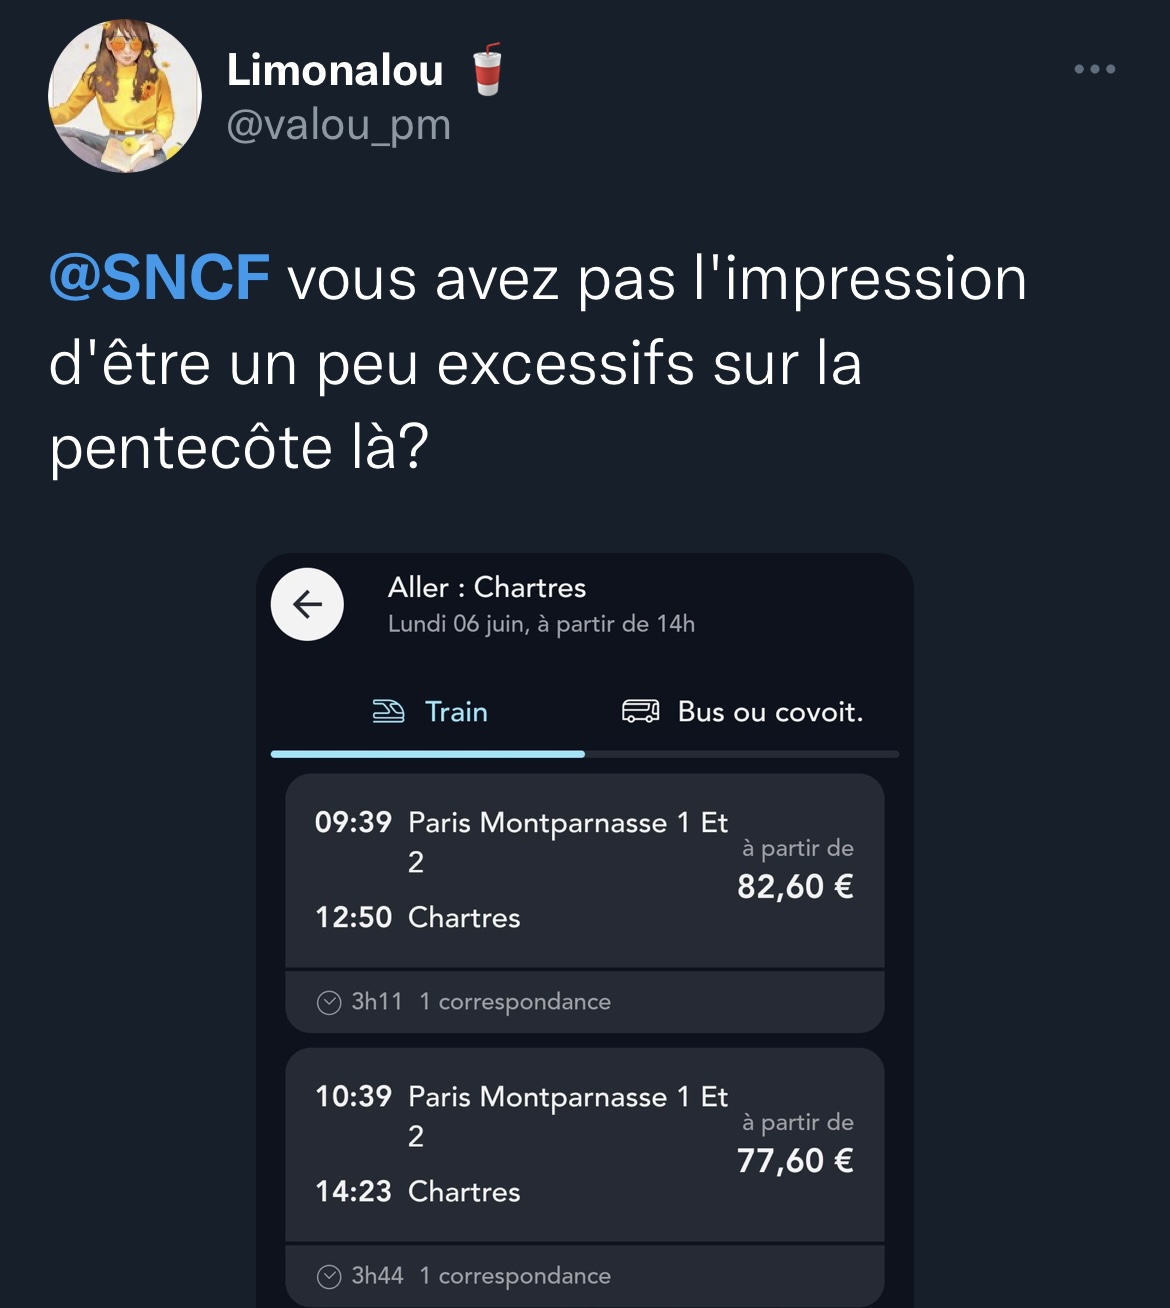
Task: Select the 10:39 Paris Montparnasse journey
Action: tap(520, 1142)
